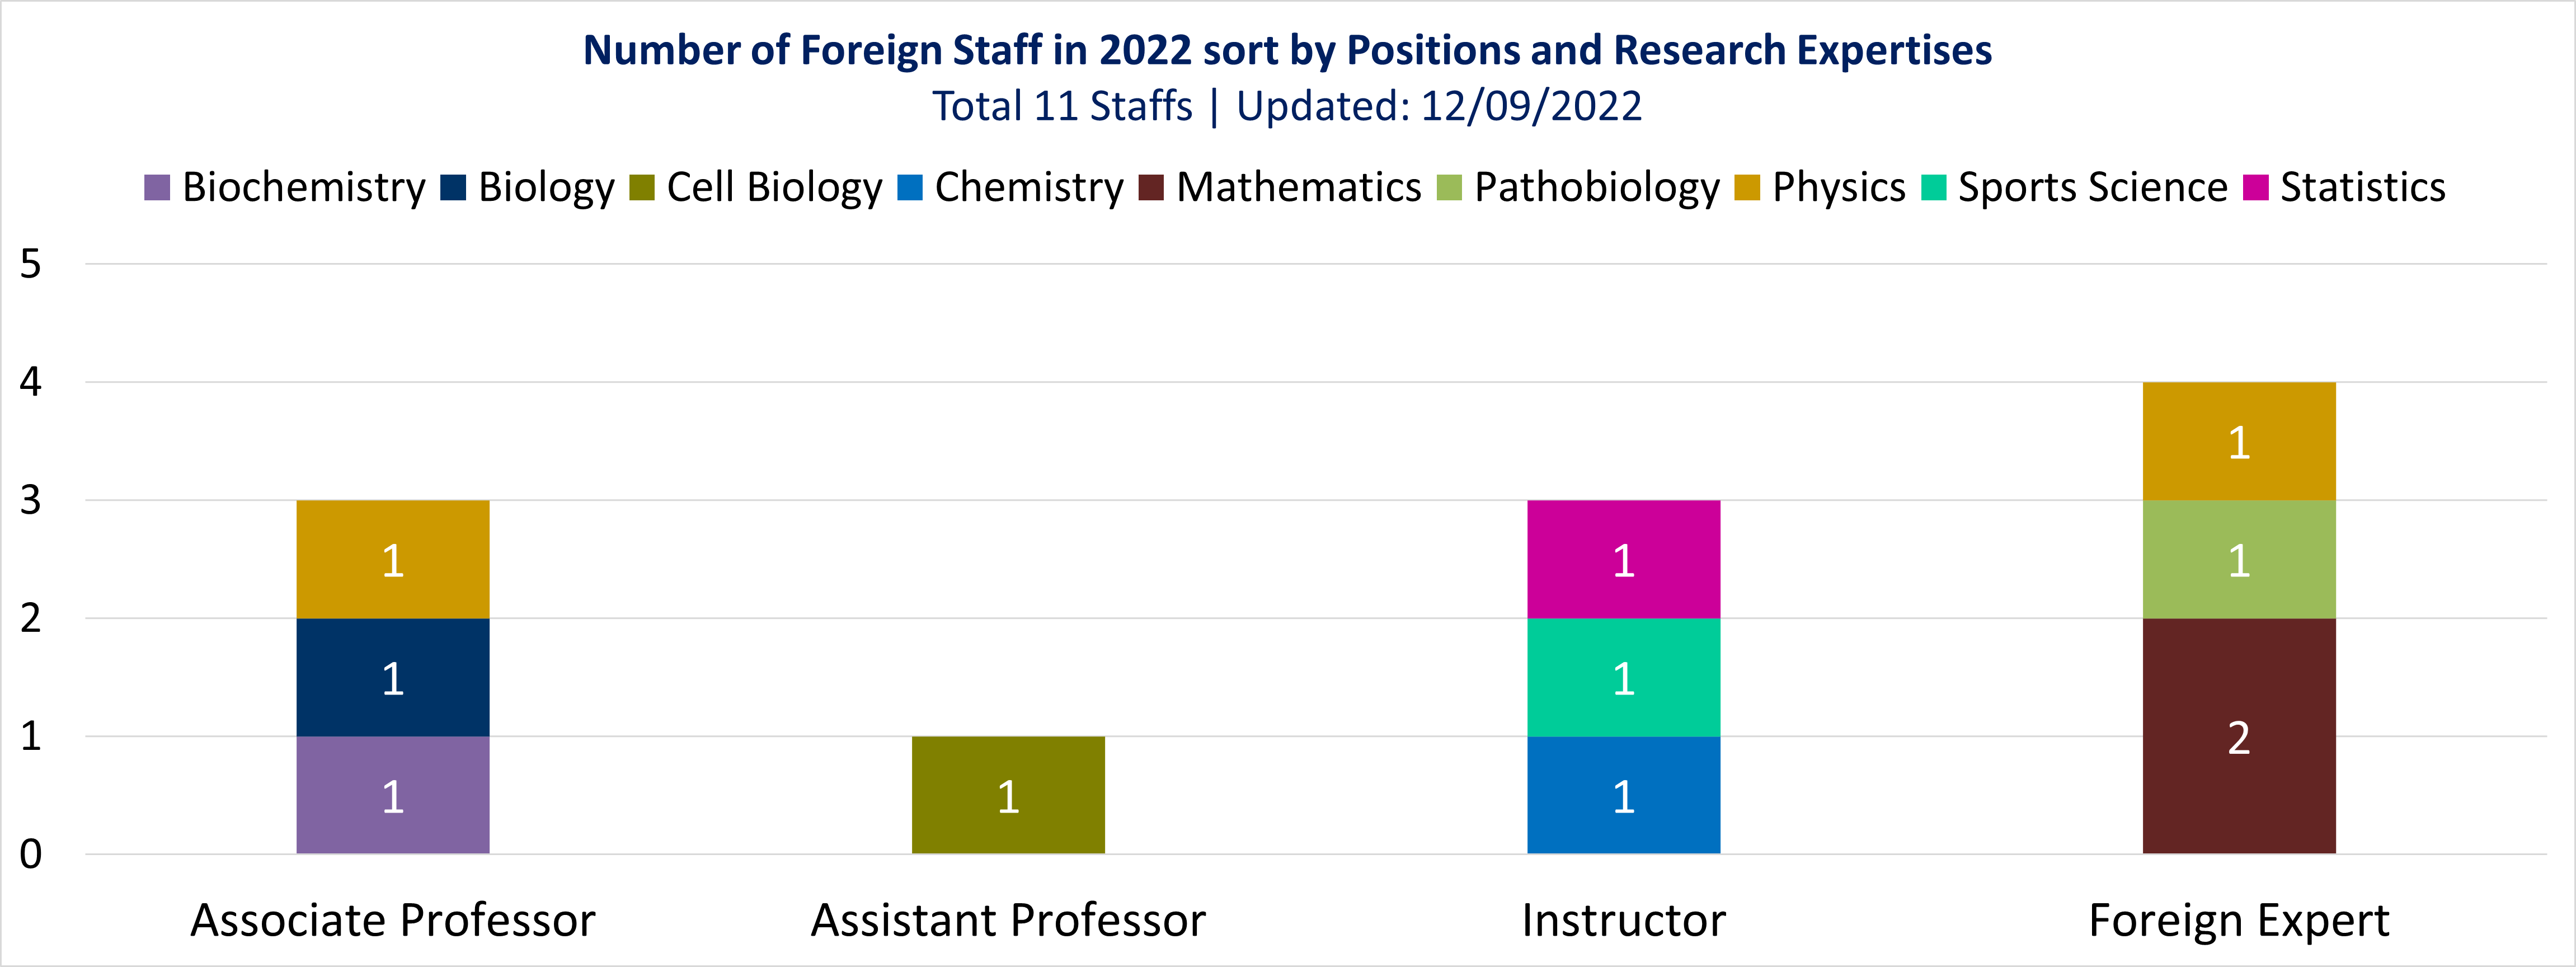This screenshot has width=2576, height=967.
Task: Click the Statistics legend color swatch
Action: (x=2256, y=188)
